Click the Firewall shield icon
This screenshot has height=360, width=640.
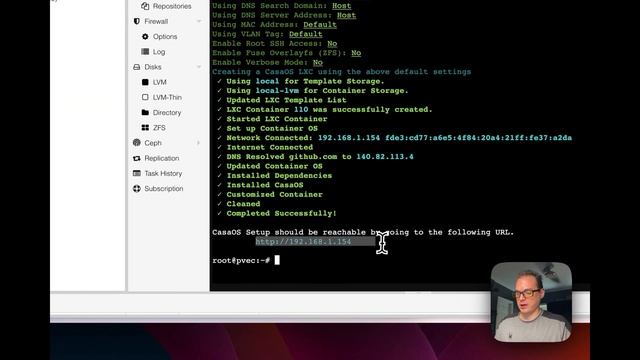click(x=137, y=21)
